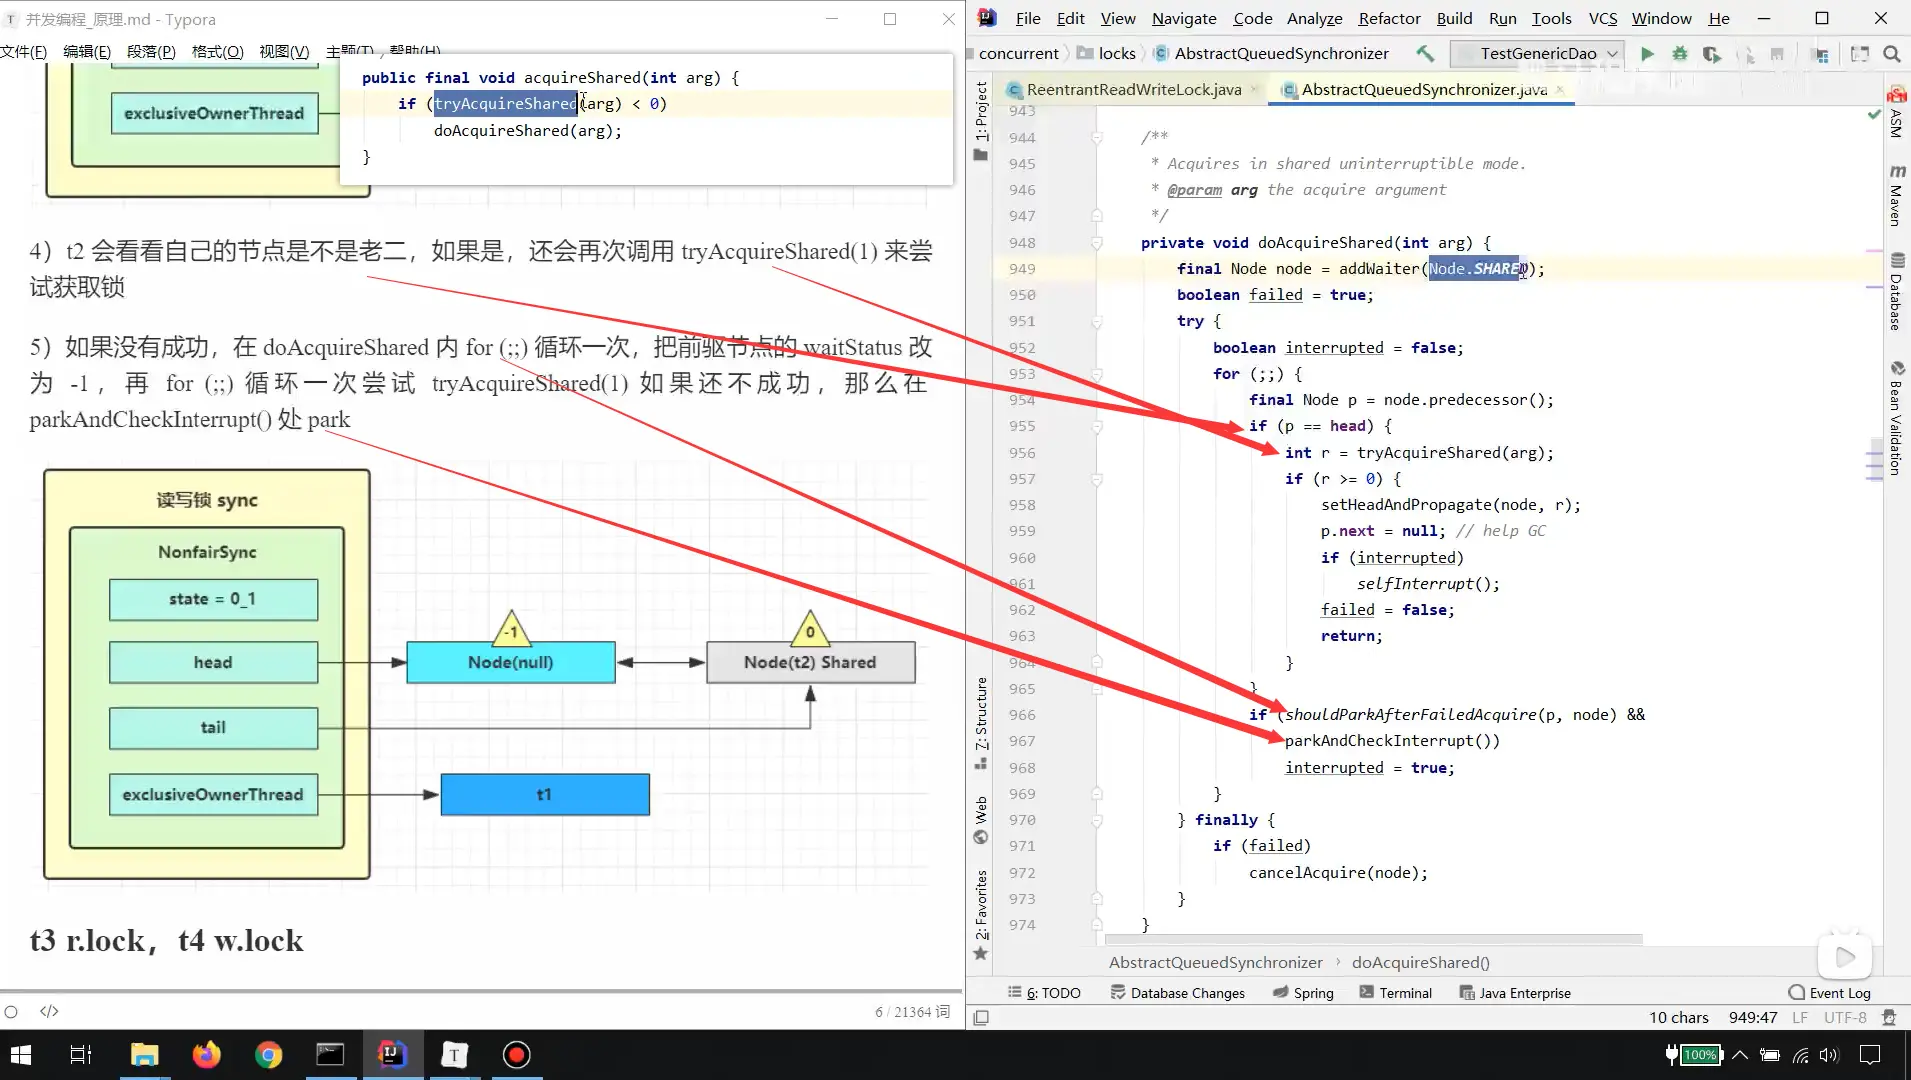This screenshot has width=1911, height=1080.
Task: Switch to ReentrantReadWriteLock.java tab
Action: pos(1132,89)
